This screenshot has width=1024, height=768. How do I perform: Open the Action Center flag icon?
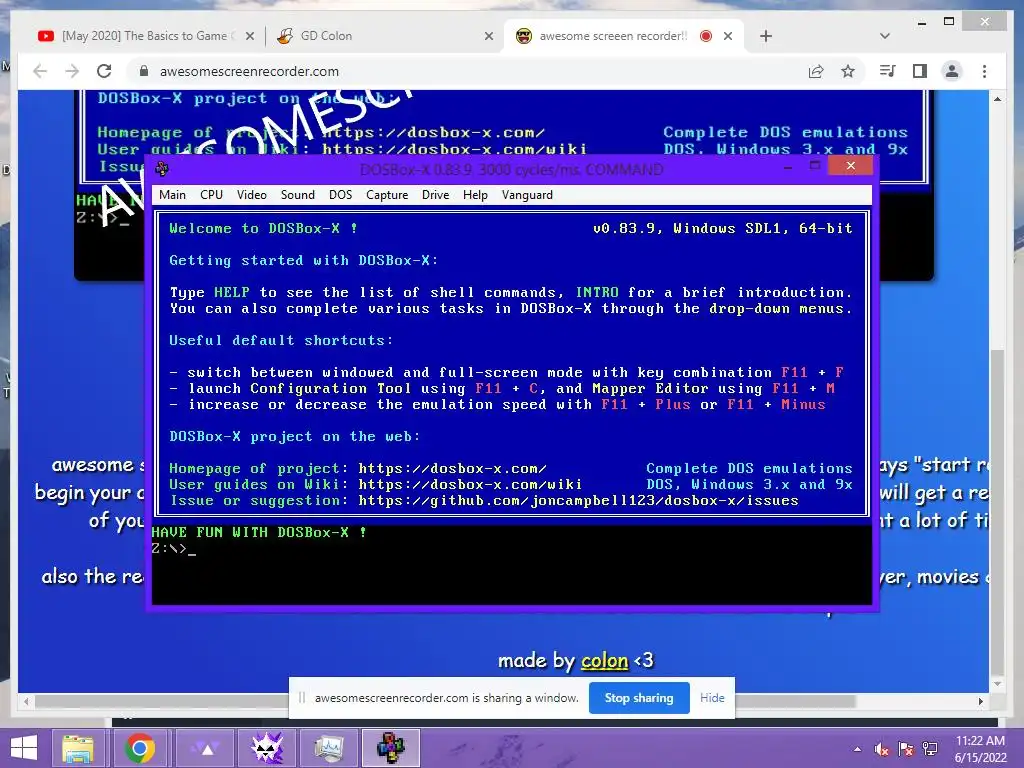[906, 749]
